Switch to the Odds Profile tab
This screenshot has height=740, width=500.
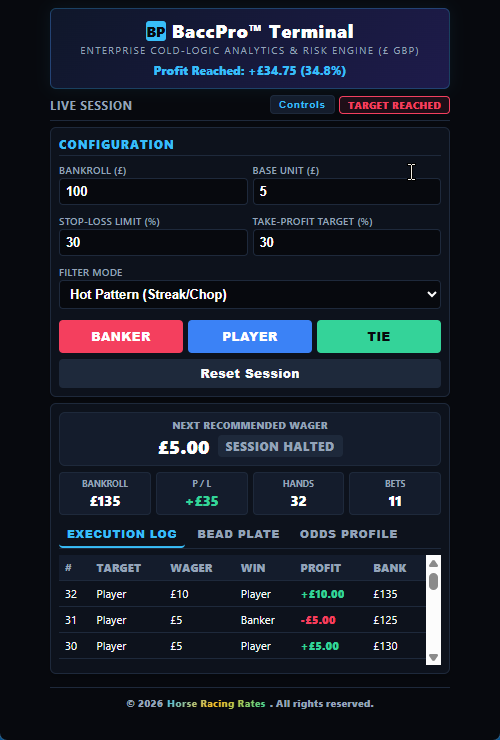[x=348, y=534]
